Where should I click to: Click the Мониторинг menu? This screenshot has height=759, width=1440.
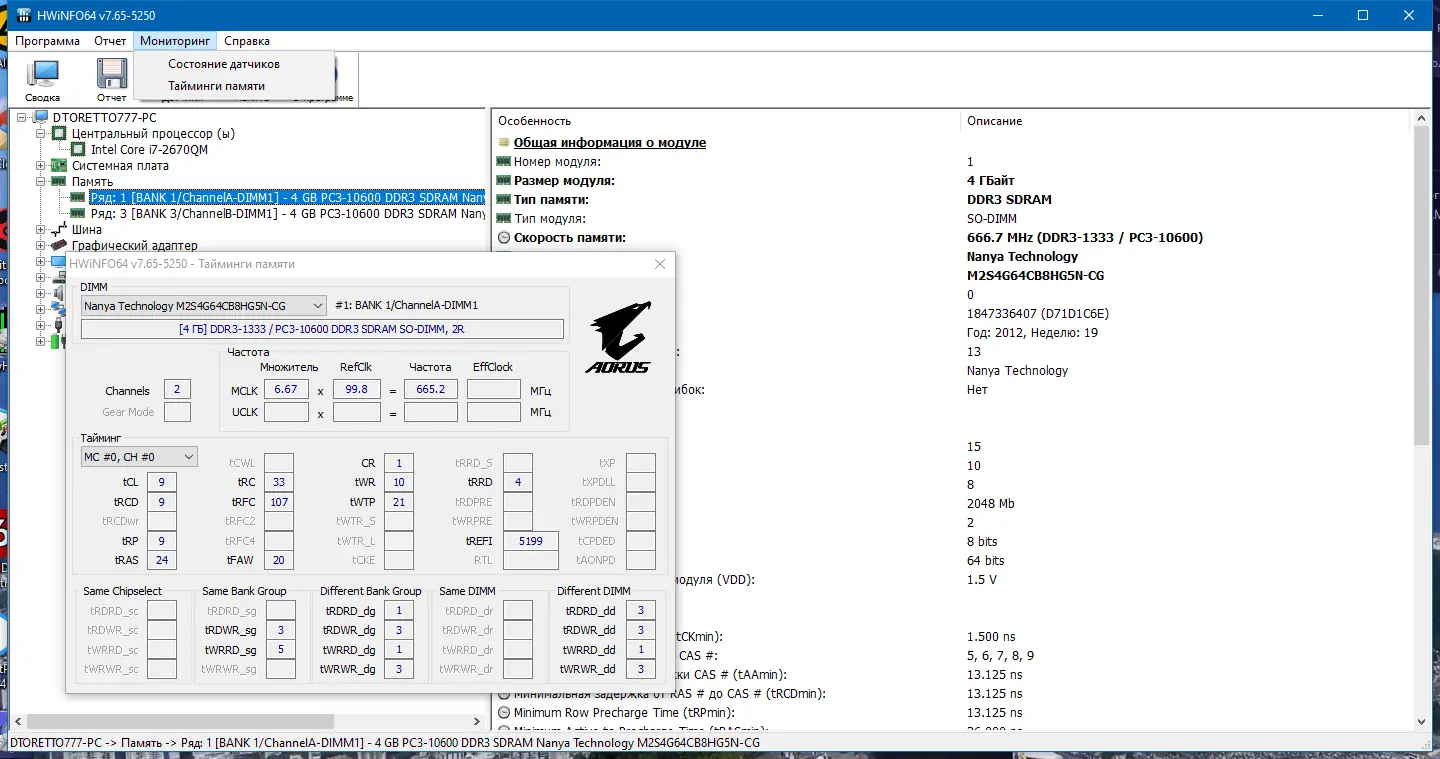tap(175, 41)
